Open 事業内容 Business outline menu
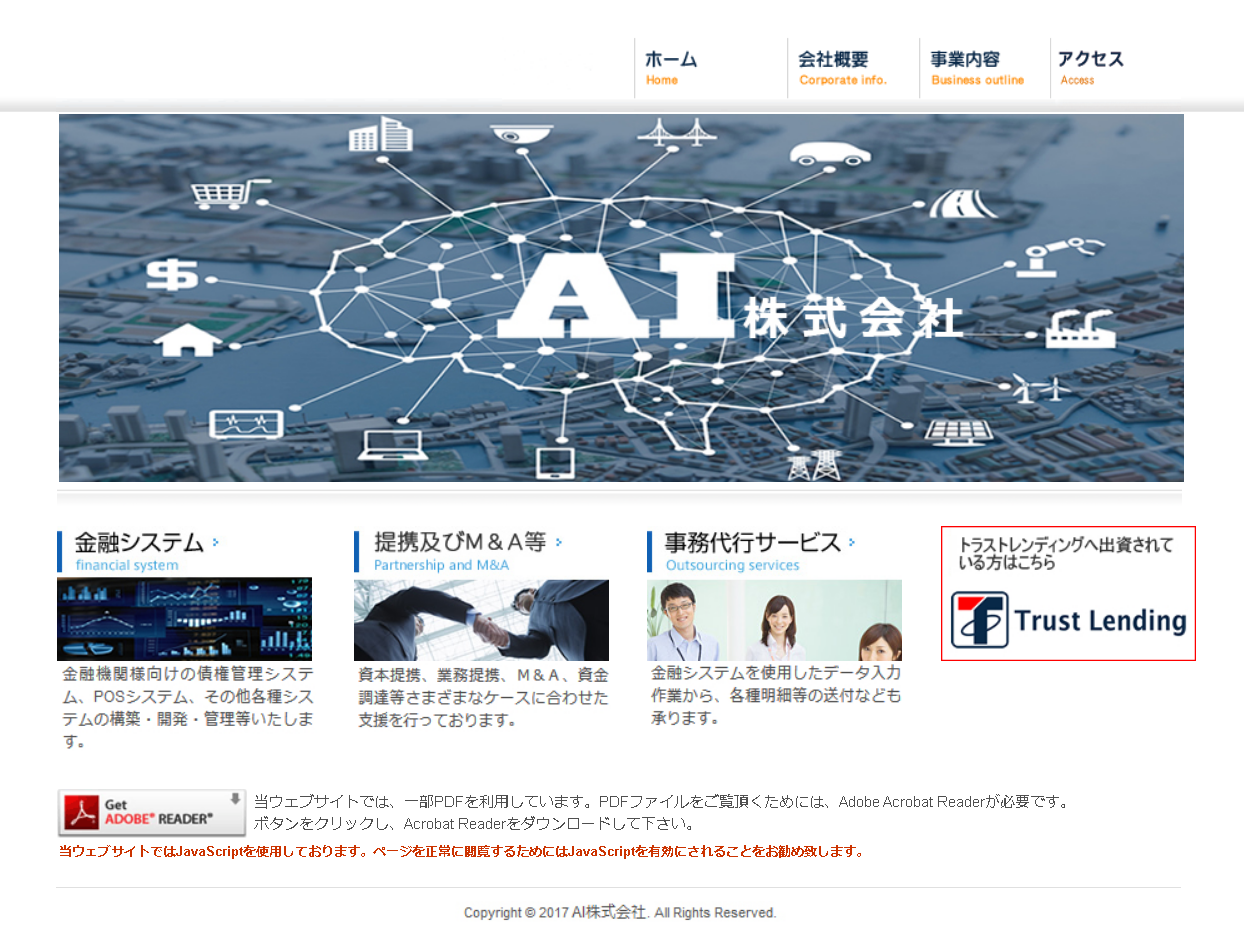 (977, 67)
